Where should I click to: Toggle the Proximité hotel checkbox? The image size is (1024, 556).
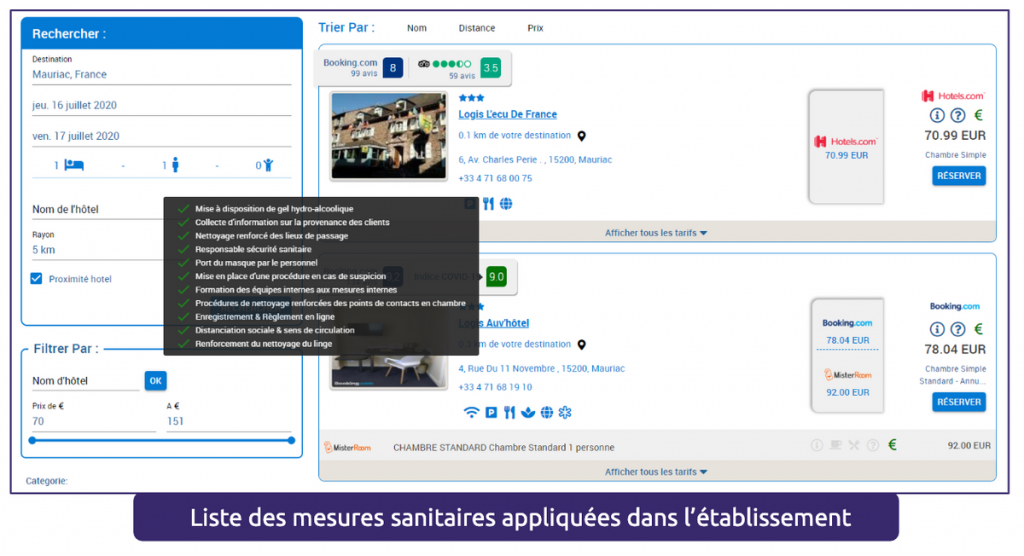tap(37, 279)
